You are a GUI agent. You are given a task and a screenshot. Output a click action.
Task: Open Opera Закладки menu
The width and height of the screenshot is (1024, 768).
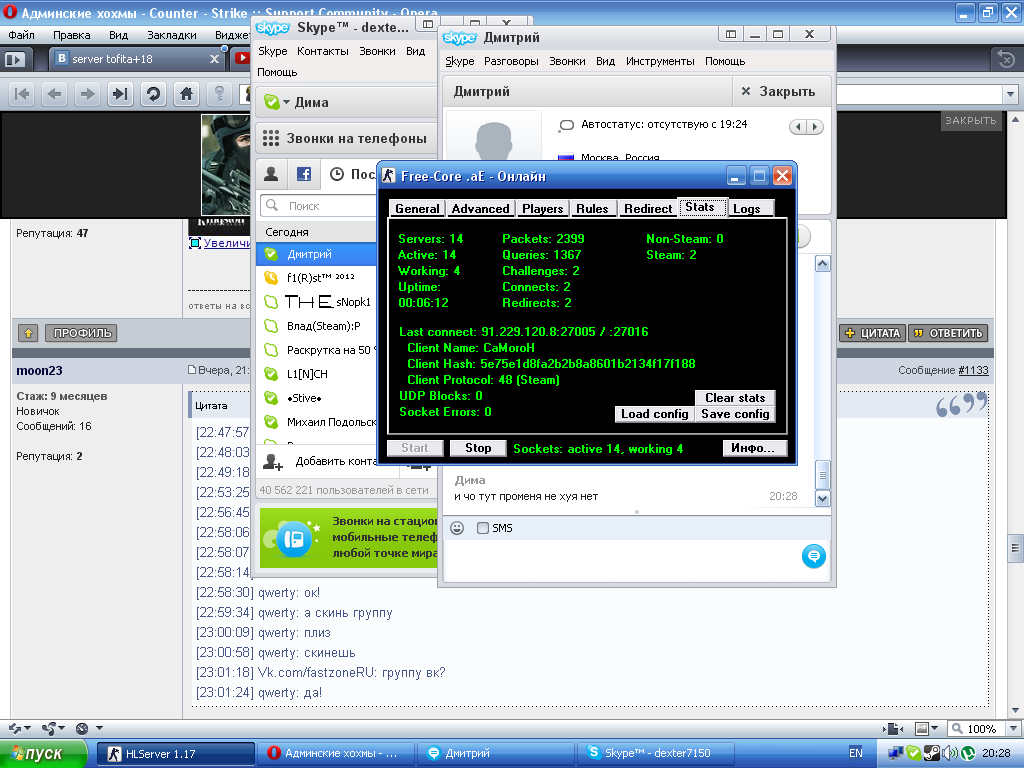[x=172, y=35]
